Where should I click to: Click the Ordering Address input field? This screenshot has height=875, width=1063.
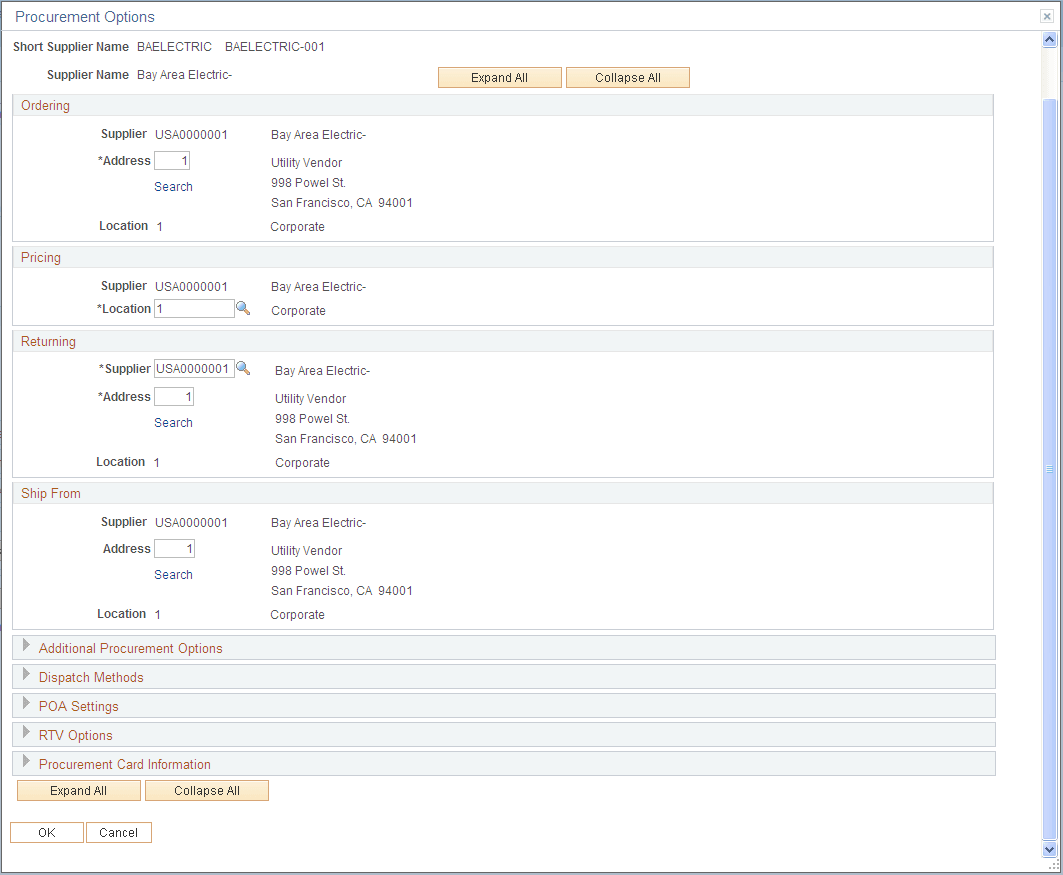pyautogui.click(x=170, y=160)
